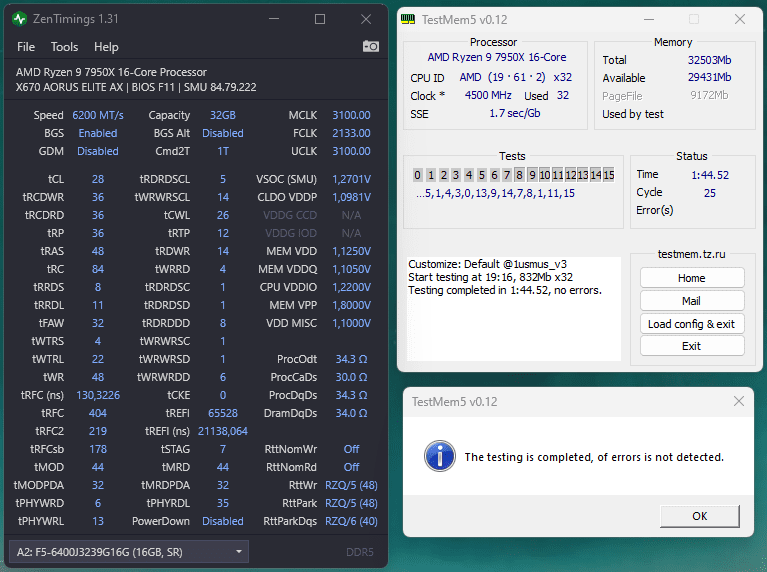Click the X670 AORUS ELITE AX BIOS line

coord(135,88)
